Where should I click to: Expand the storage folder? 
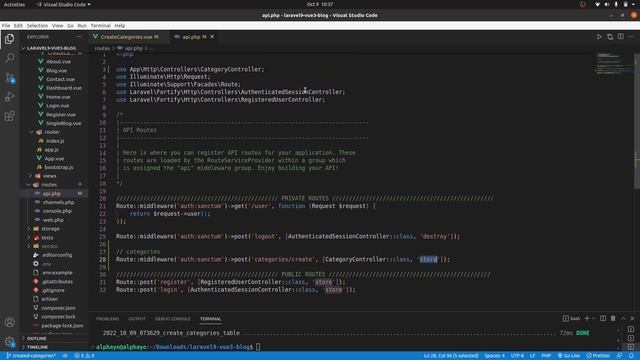coord(50,229)
